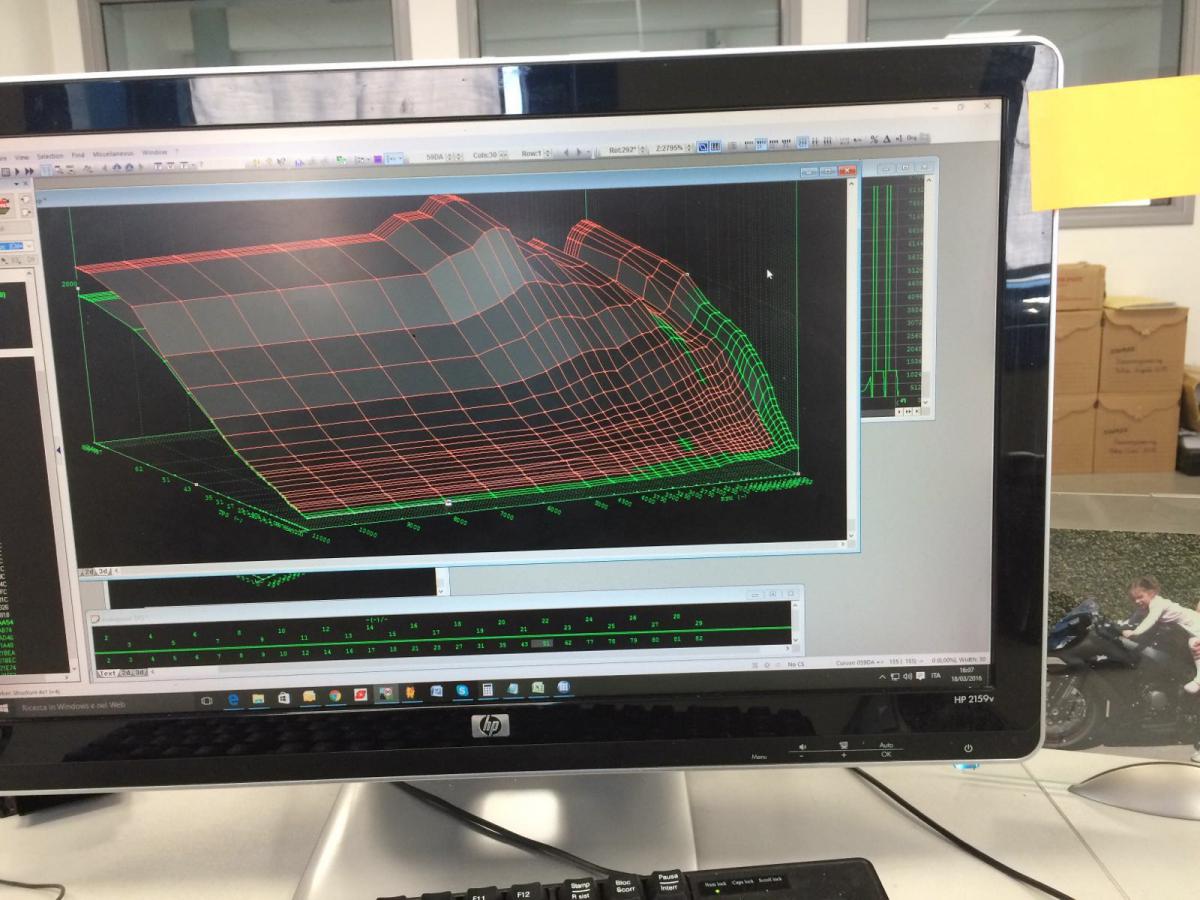1200x900 pixels.
Task: Click the ITA language indicator
Action: pyautogui.click(x=935, y=676)
